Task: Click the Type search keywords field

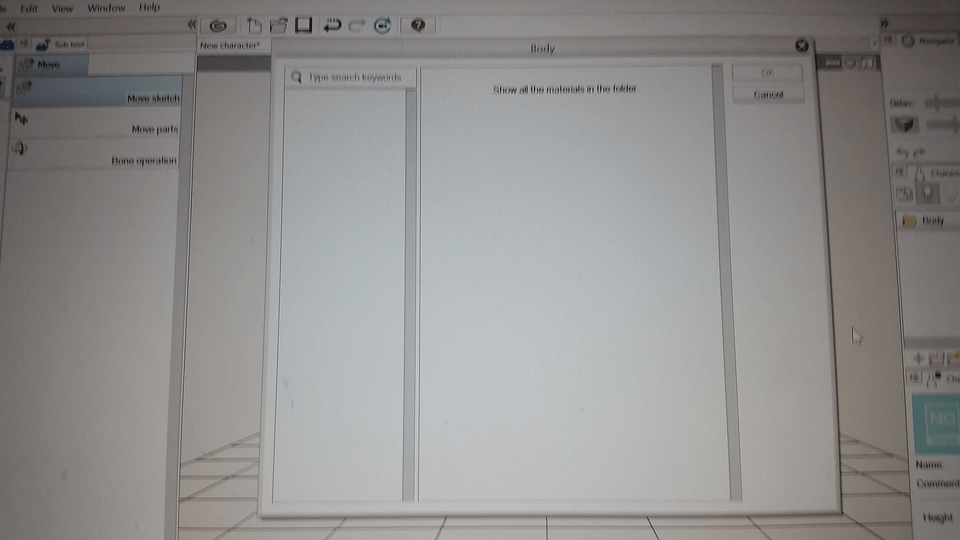Action: click(x=350, y=77)
